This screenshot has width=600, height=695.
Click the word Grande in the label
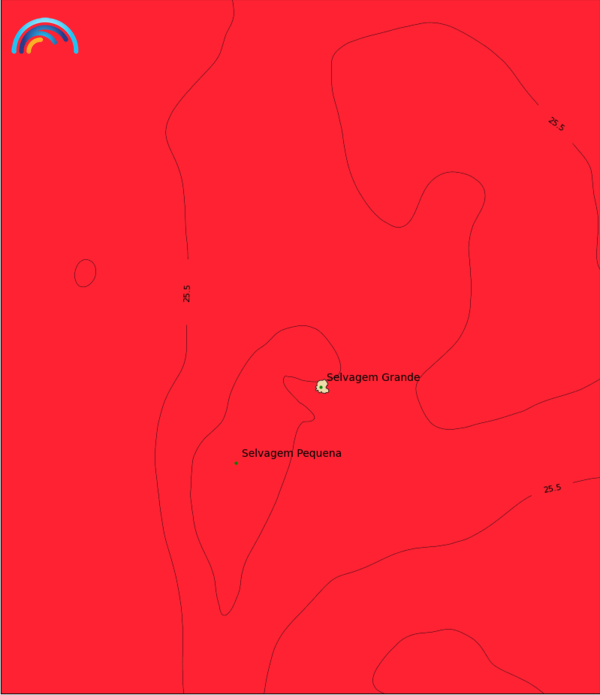(401, 377)
